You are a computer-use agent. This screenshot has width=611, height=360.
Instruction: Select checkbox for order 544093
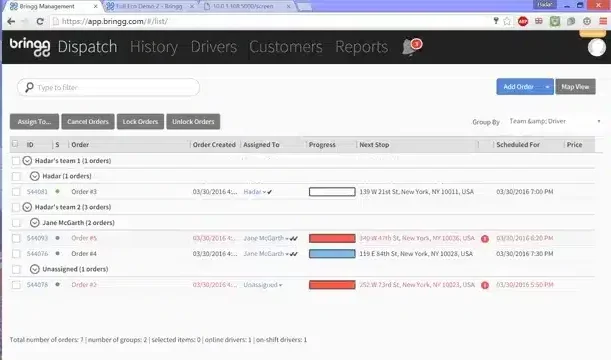[16, 238]
